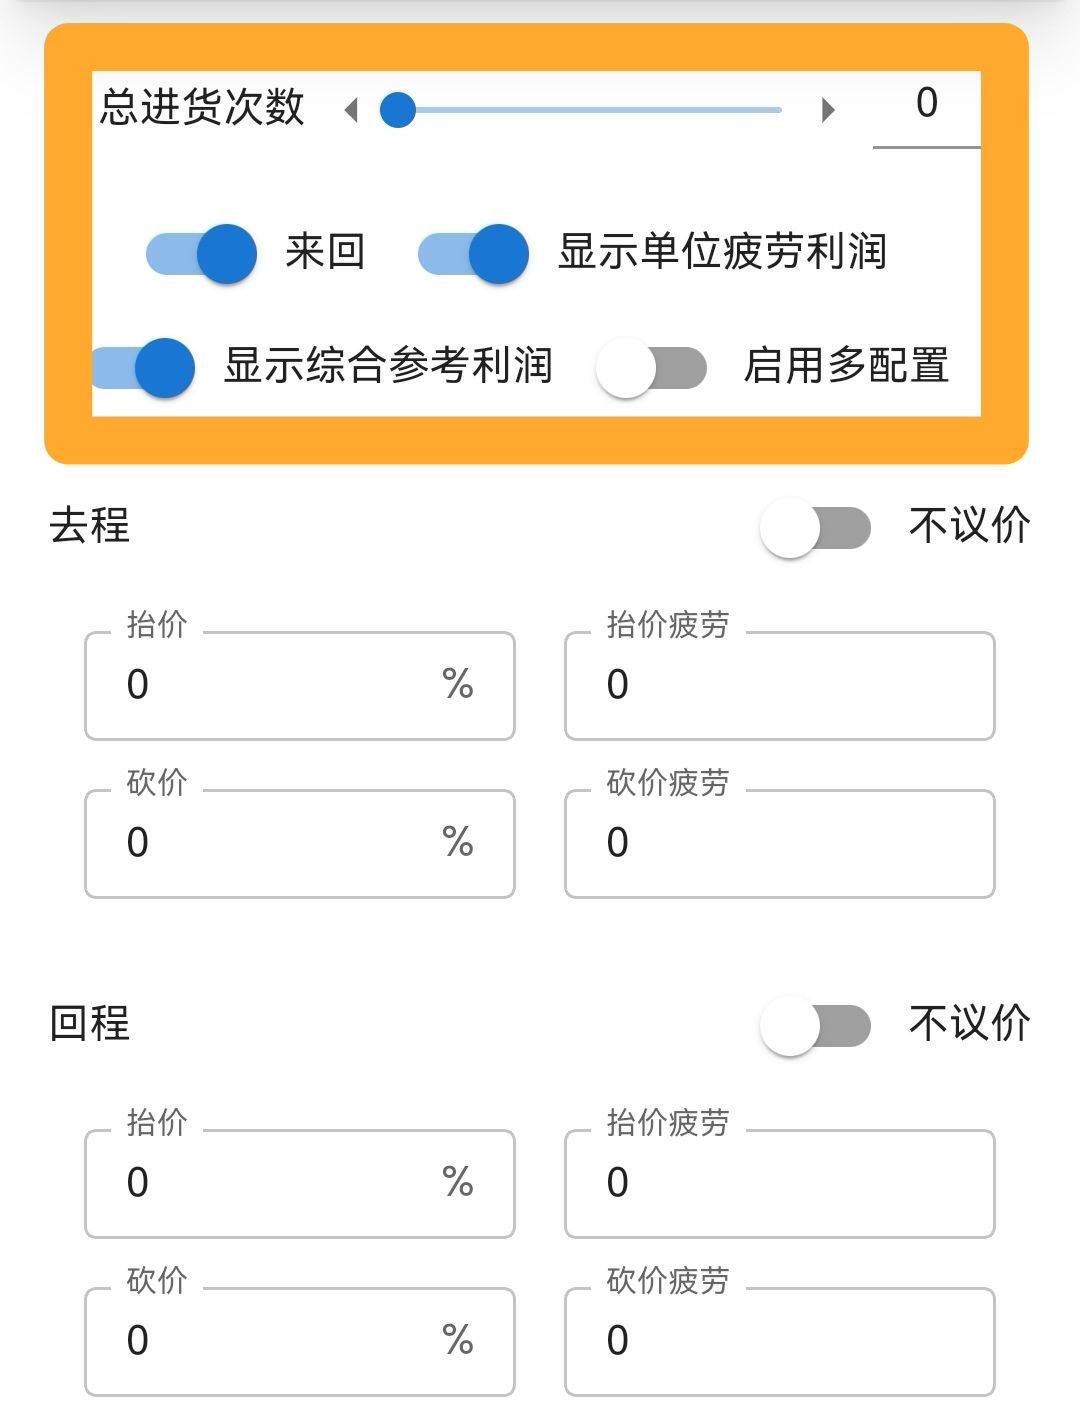Focus the 回程 砍价疲劳 field
The height and width of the screenshot is (1427, 1080).
click(780, 1342)
